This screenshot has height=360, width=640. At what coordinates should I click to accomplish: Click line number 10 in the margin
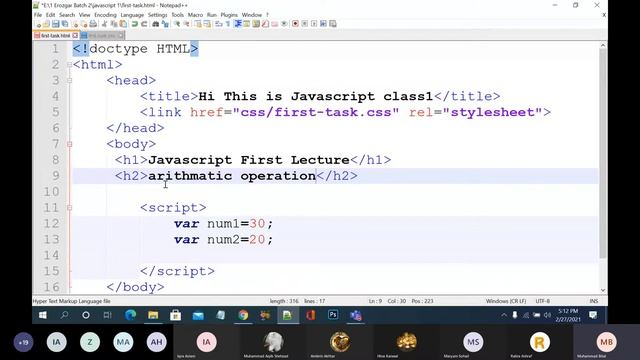click(51, 192)
